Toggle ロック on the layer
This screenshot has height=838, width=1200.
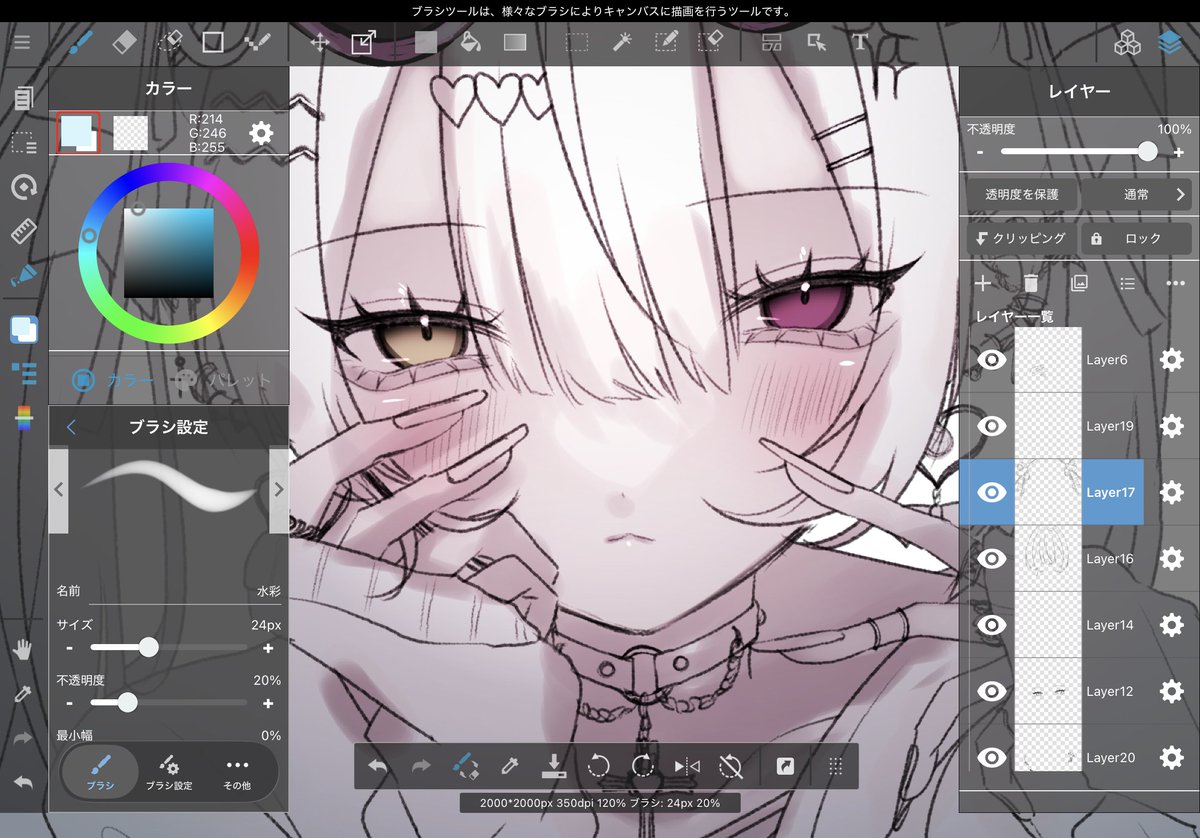[1136, 239]
